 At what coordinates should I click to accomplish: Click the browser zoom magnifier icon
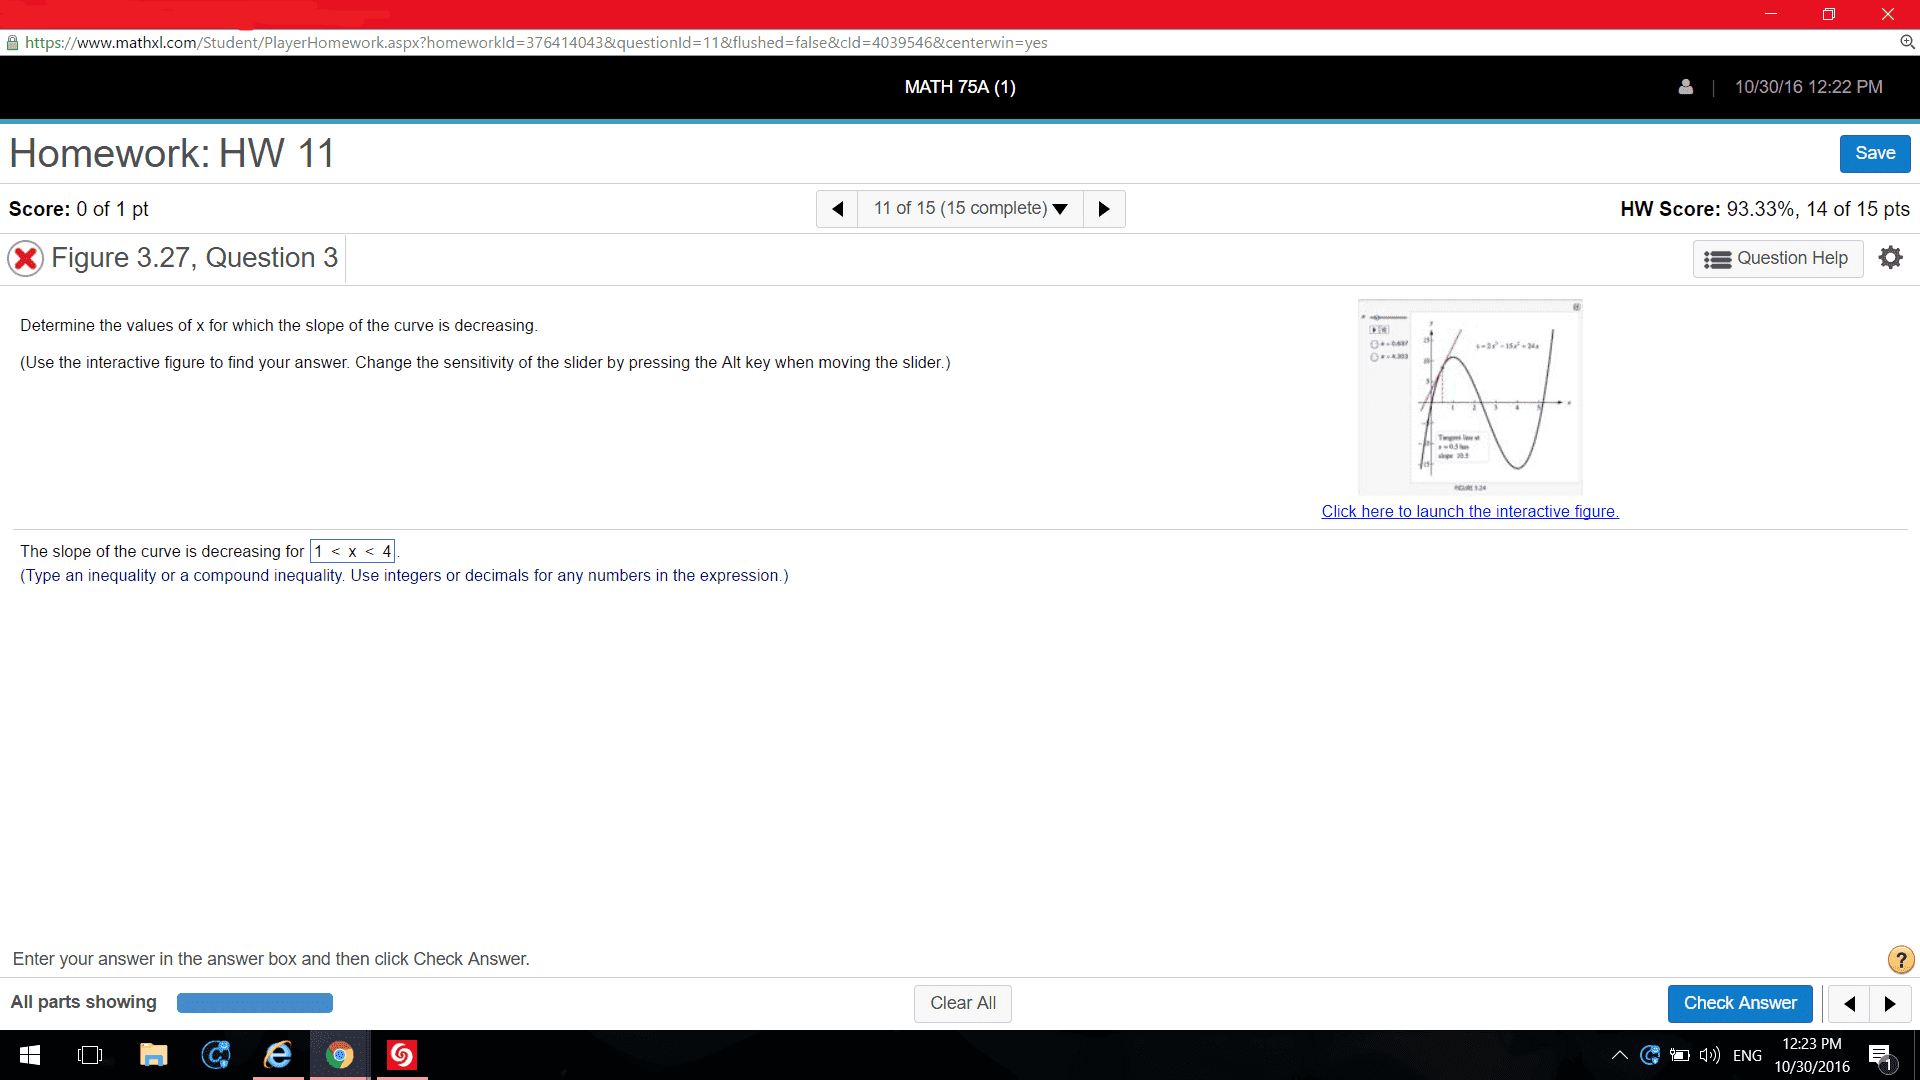[x=1907, y=42]
